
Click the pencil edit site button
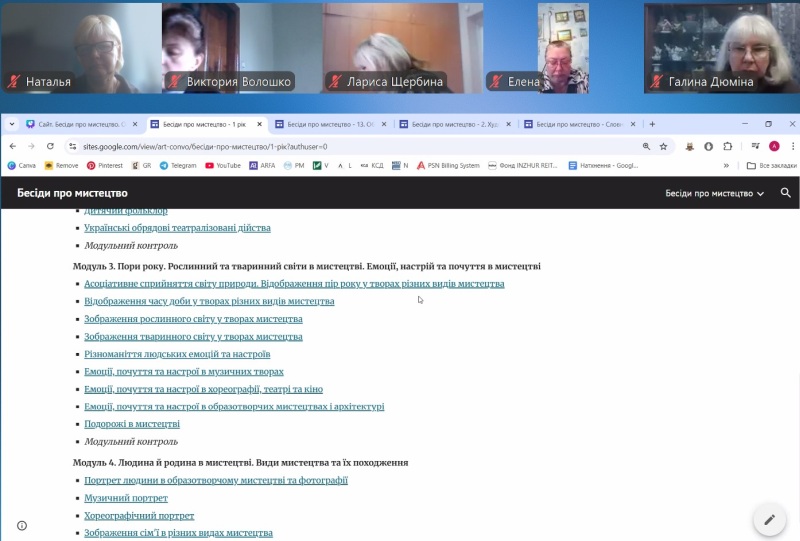click(x=769, y=520)
